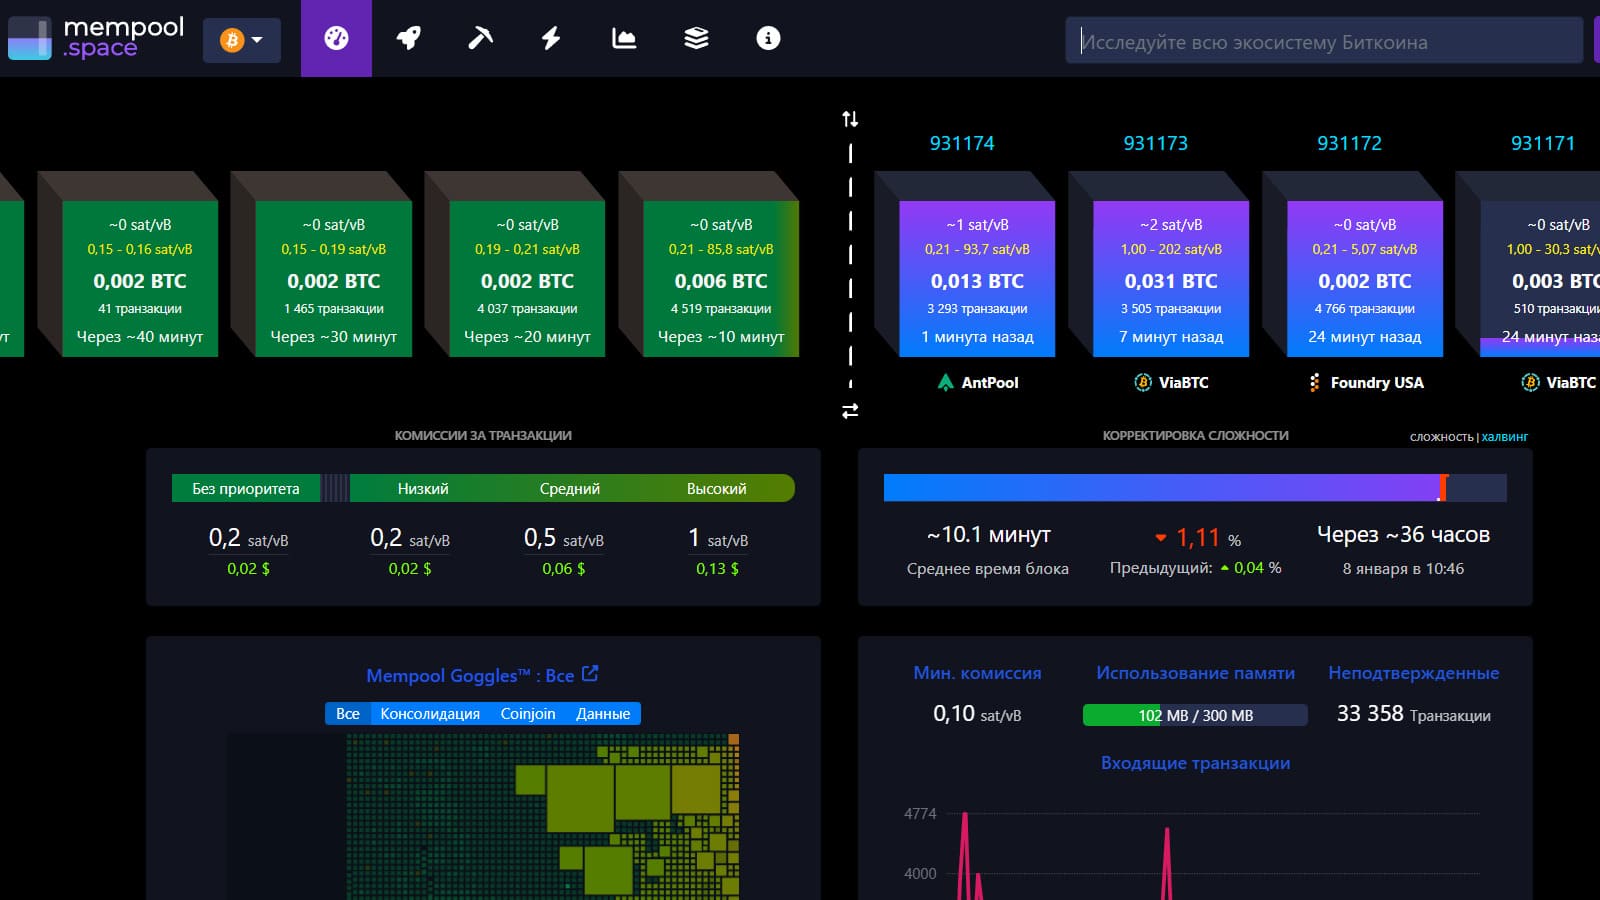The width and height of the screenshot is (1600, 900).
Task: Switch to the Консолидация tab in Mempool Goggles
Action: pos(429,713)
